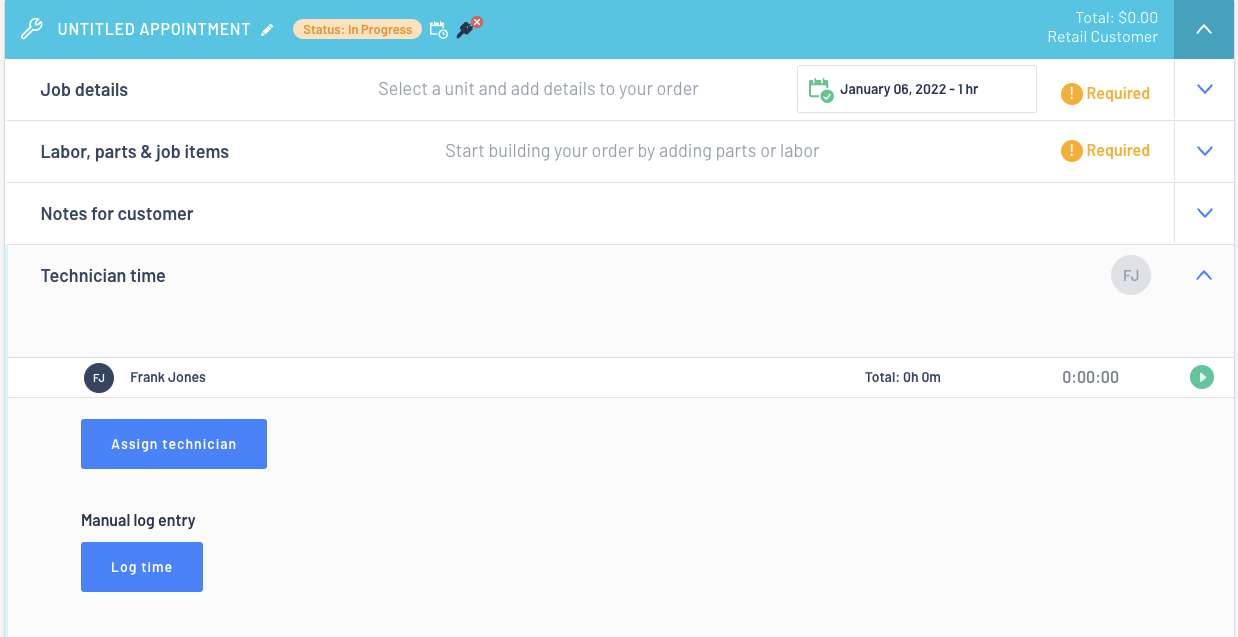Collapse the appointment with header chevron

(1204, 29)
